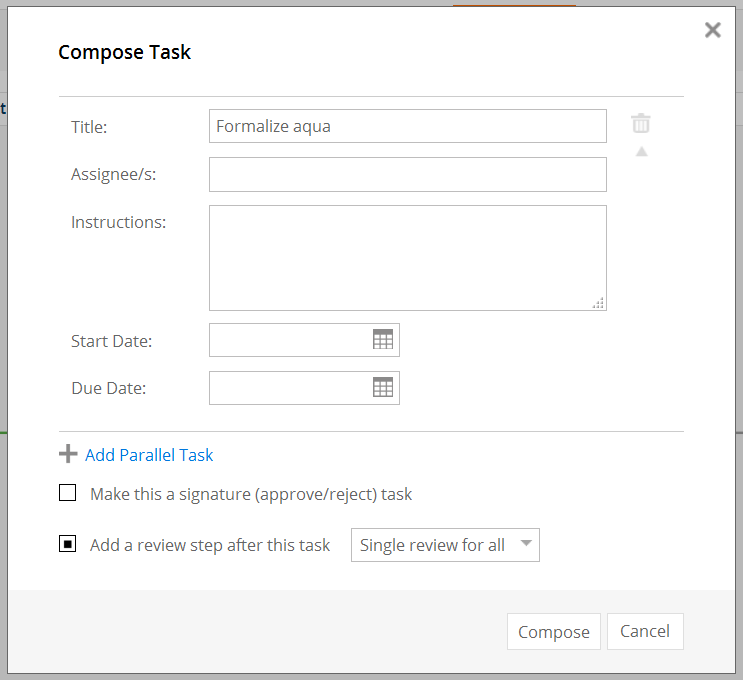Click the plus icon for parallel task

[68, 453]
